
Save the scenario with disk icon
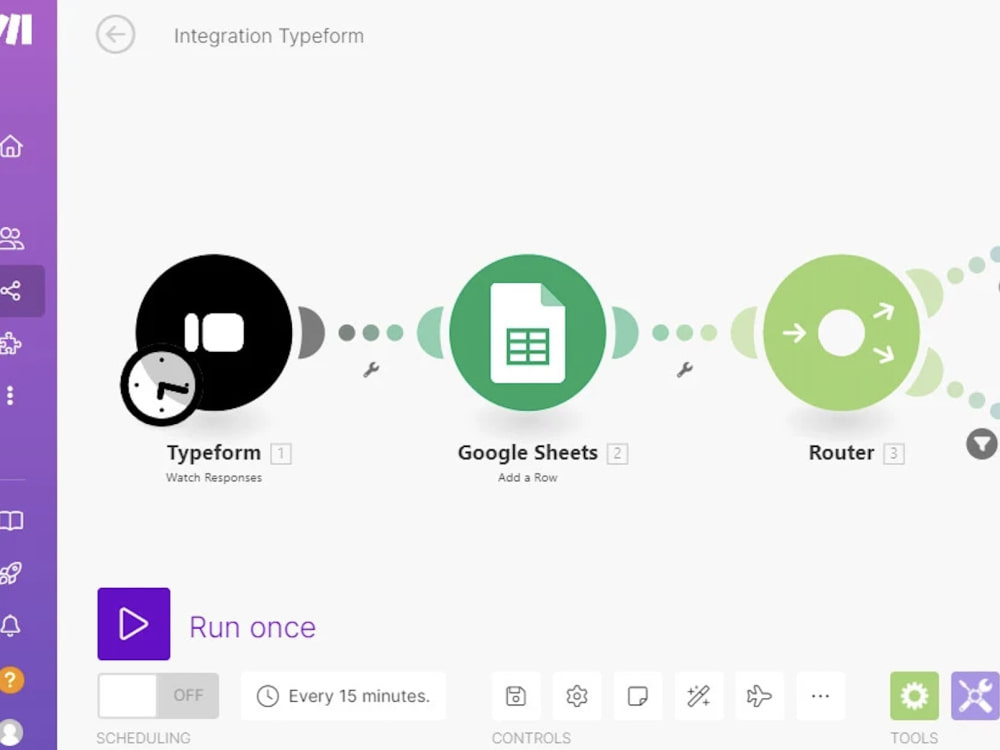coord(516,696)
